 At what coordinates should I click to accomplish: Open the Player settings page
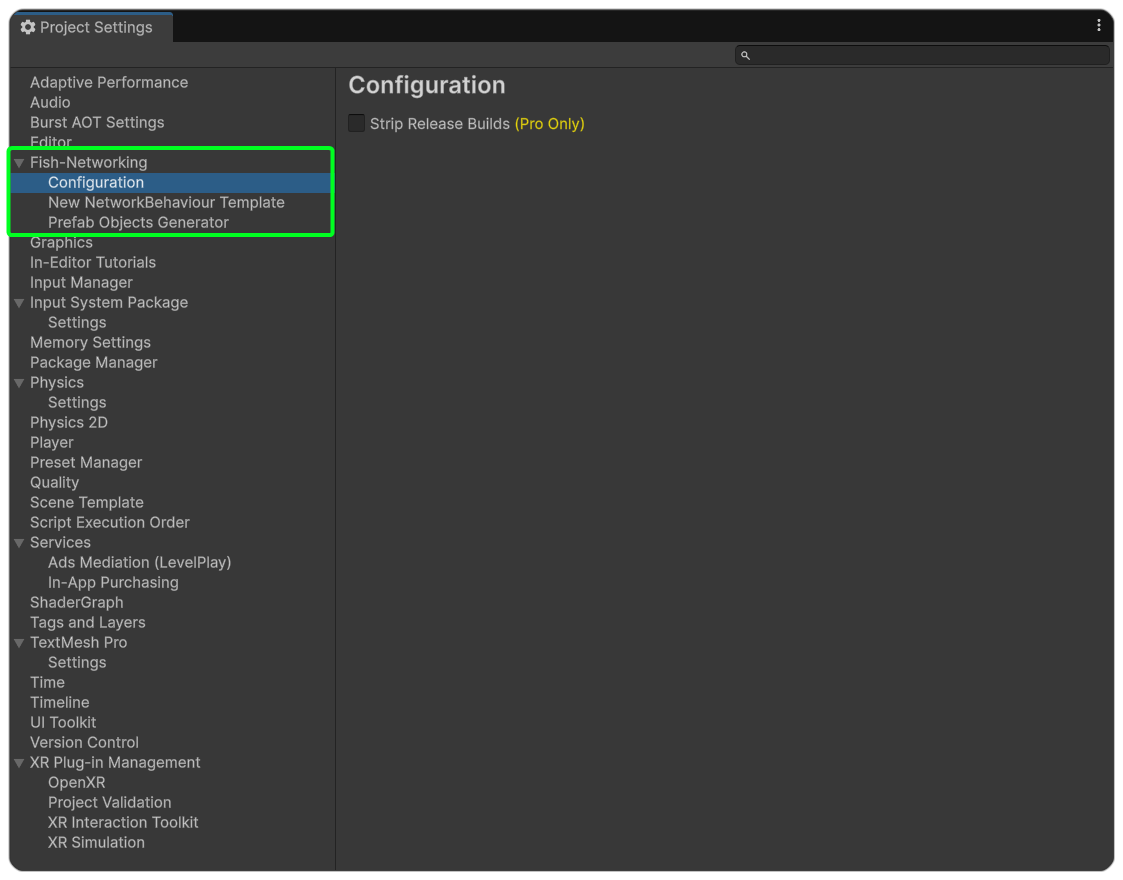(x=52, y=442)
